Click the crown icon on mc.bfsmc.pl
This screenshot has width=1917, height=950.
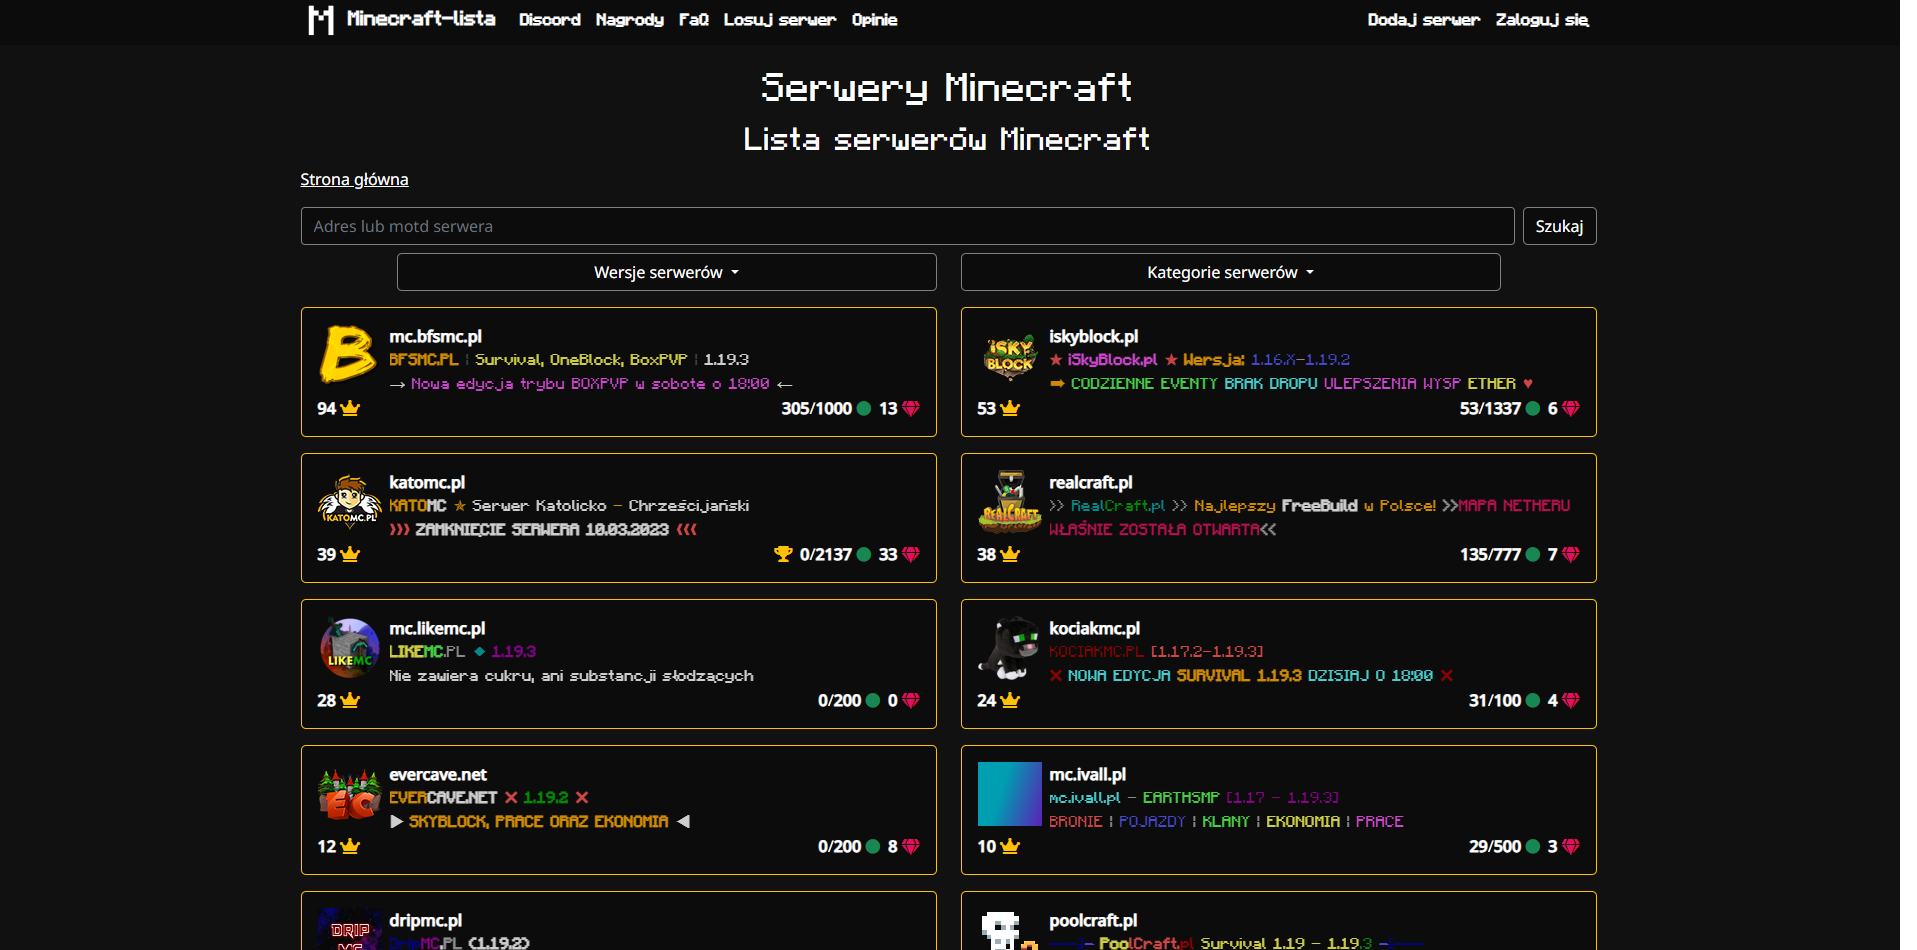click(x=350, y=408)
